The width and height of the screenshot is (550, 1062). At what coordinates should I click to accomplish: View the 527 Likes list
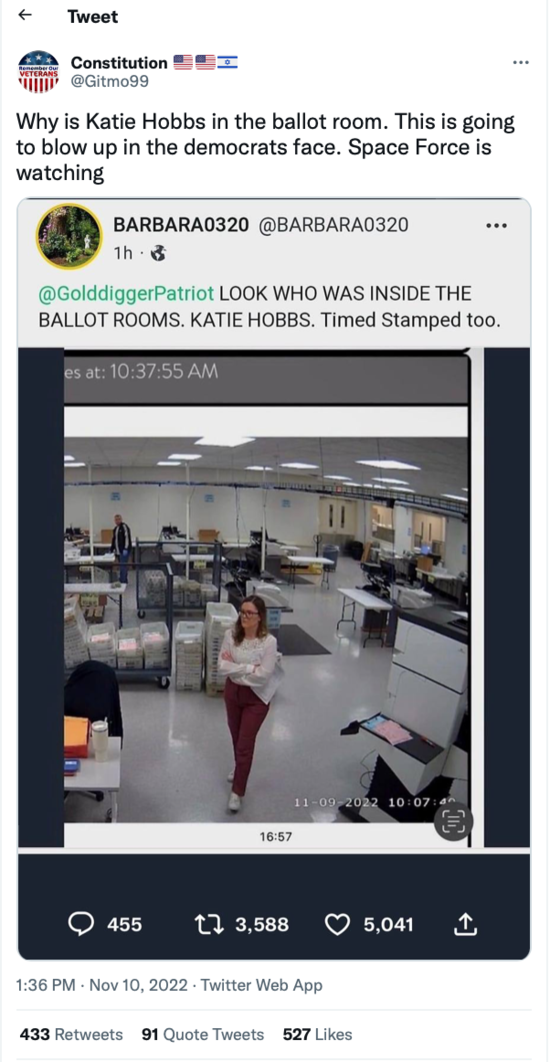click(x=318, y=1034)
